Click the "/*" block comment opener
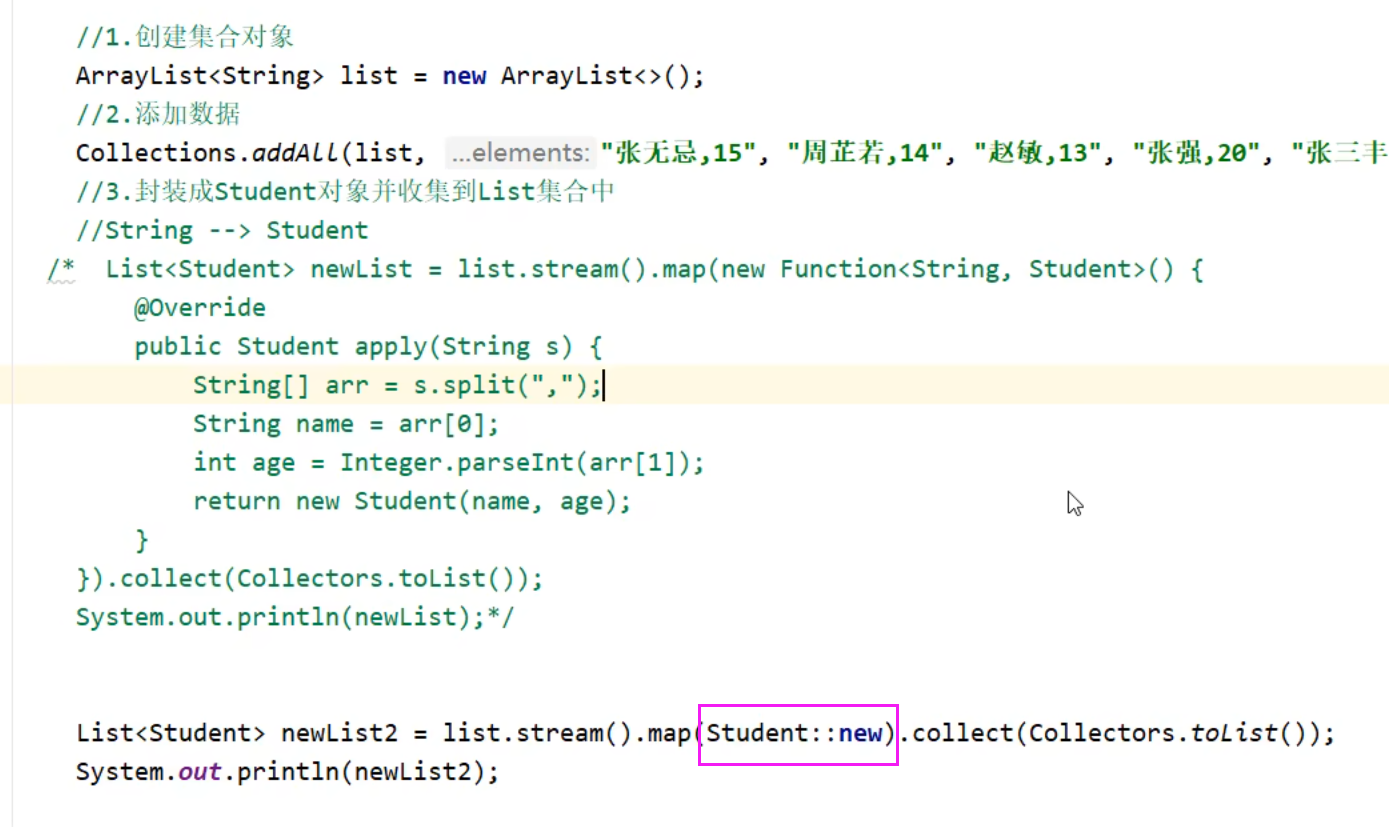 [61, 269]
